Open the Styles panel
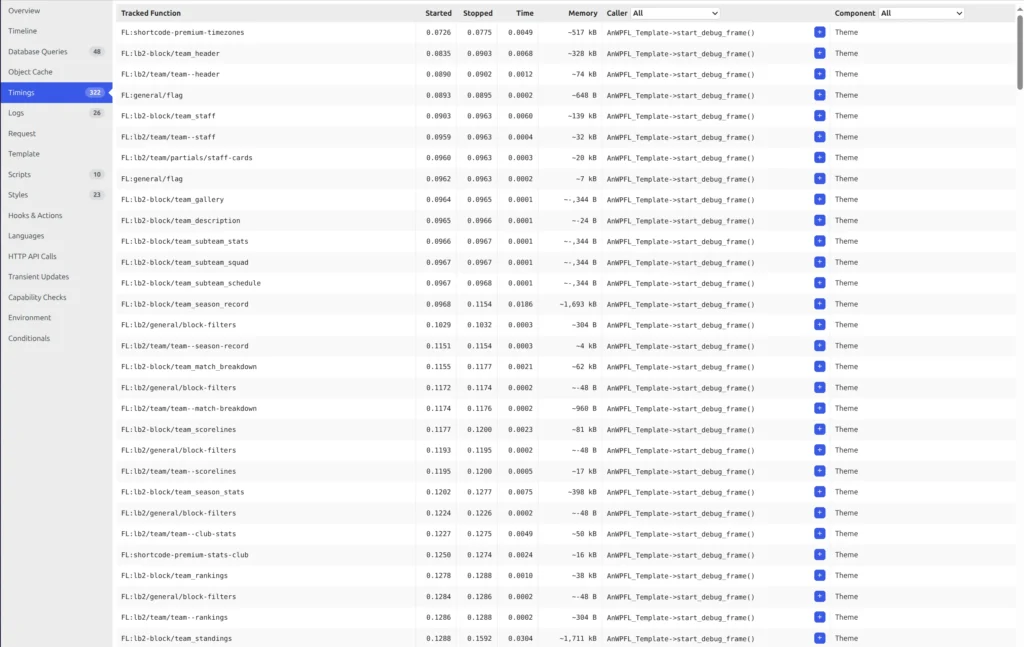The height and width of the screenshot is (647, 1024). tap(56, 195)
